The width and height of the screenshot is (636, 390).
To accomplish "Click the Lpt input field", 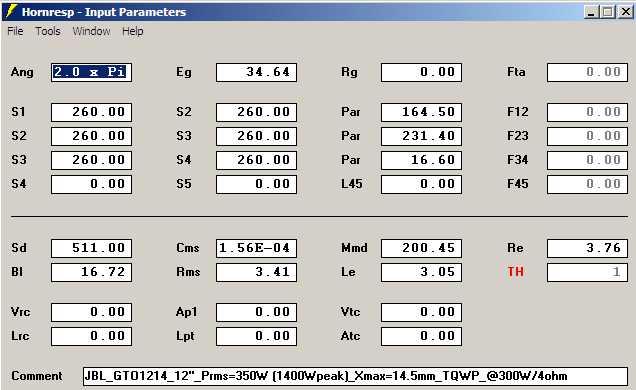I will click(x=256, y=336).
